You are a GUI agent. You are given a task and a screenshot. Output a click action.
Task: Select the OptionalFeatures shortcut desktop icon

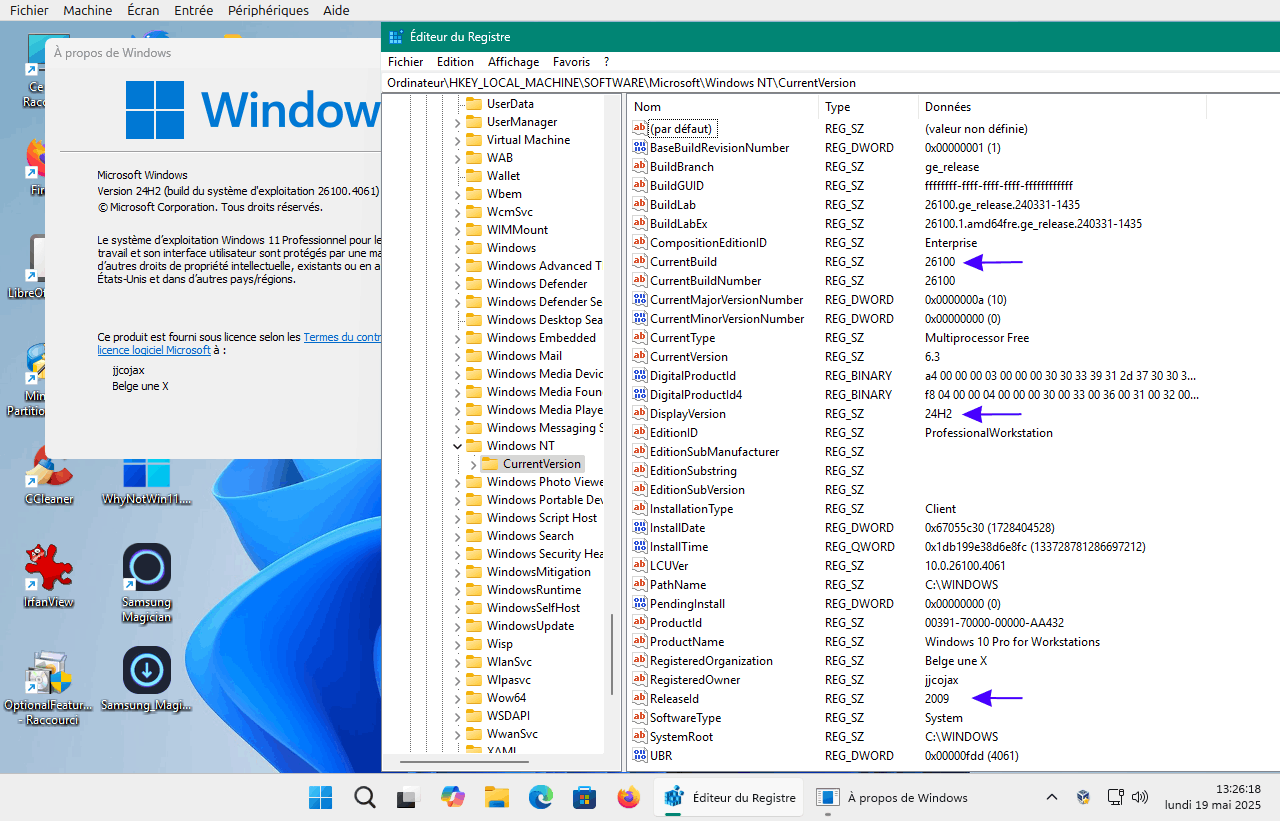(x=46, y=687)
